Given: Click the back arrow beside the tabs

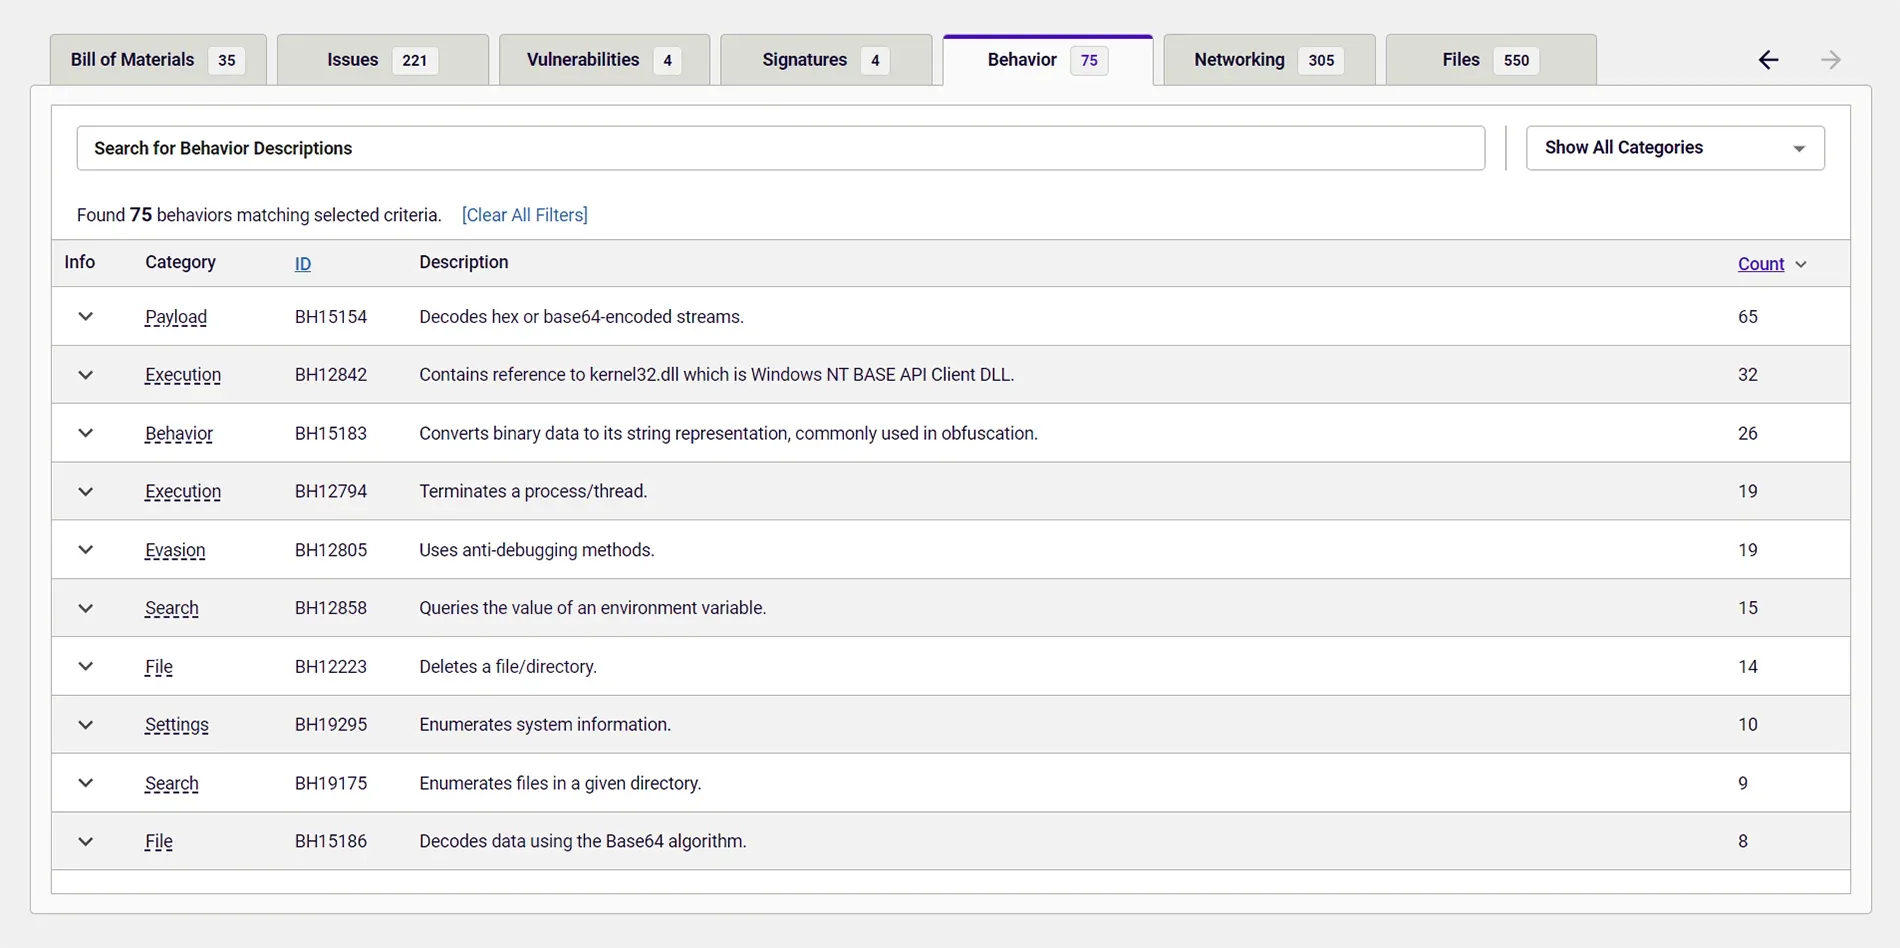Looking at the screenshot, I should point(1768,60).
